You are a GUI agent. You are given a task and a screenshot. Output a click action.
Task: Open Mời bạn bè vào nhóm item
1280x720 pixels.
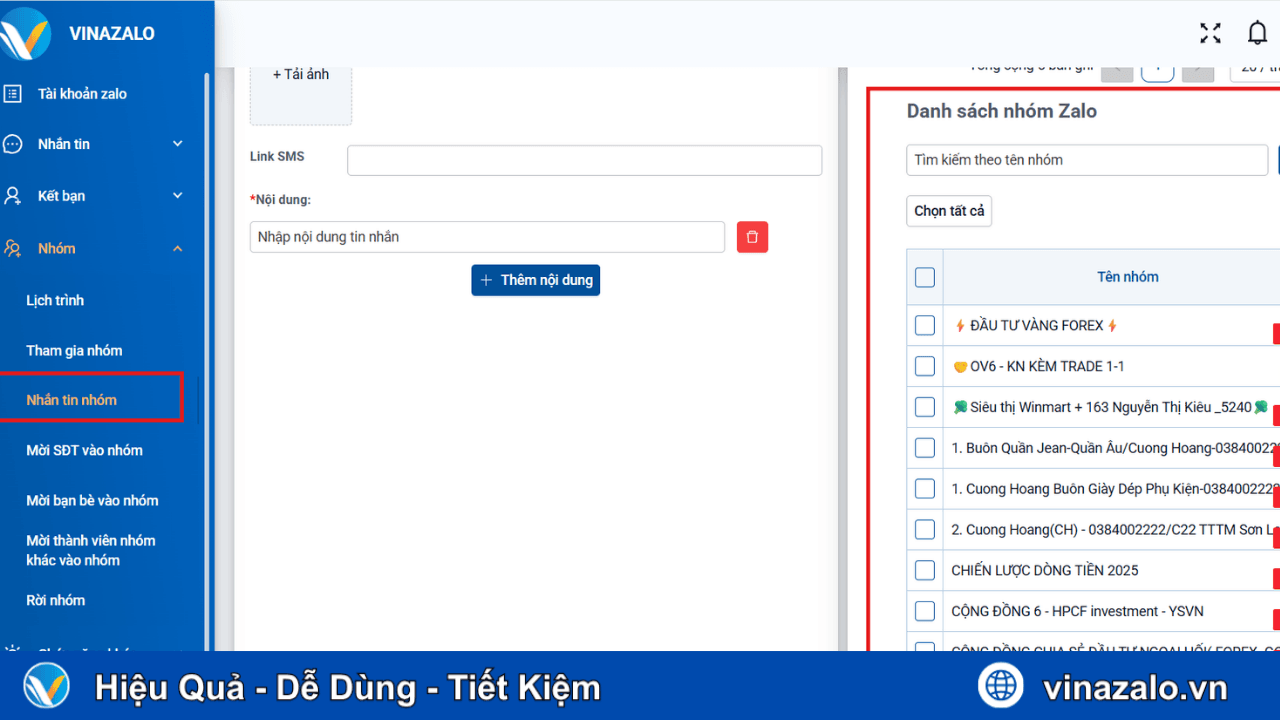[92, 500]
